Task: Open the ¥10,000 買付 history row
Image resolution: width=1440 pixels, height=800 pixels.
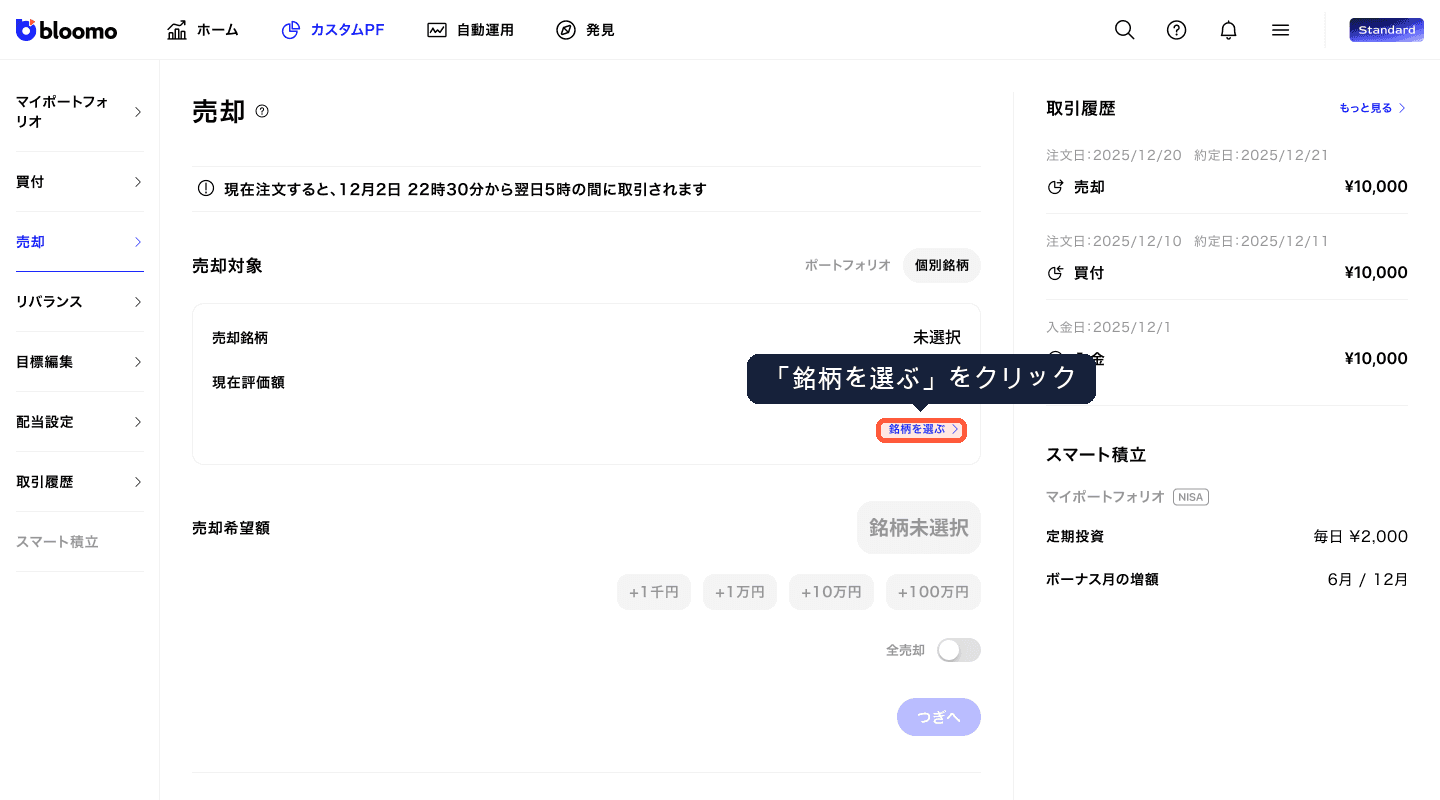Action: click(x=1227, y=273)
